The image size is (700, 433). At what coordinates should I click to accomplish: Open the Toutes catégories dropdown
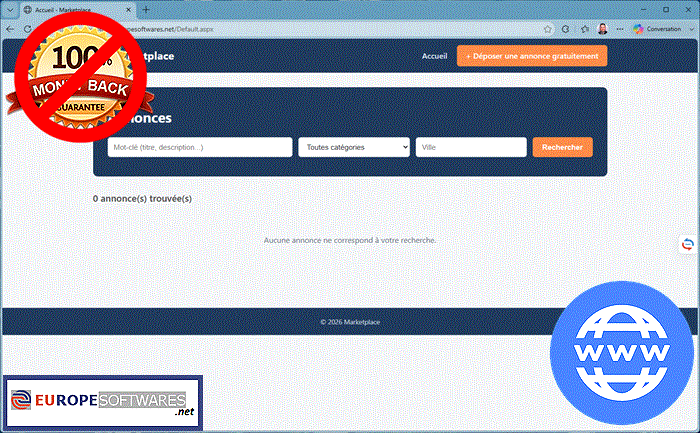coord(354,147)
